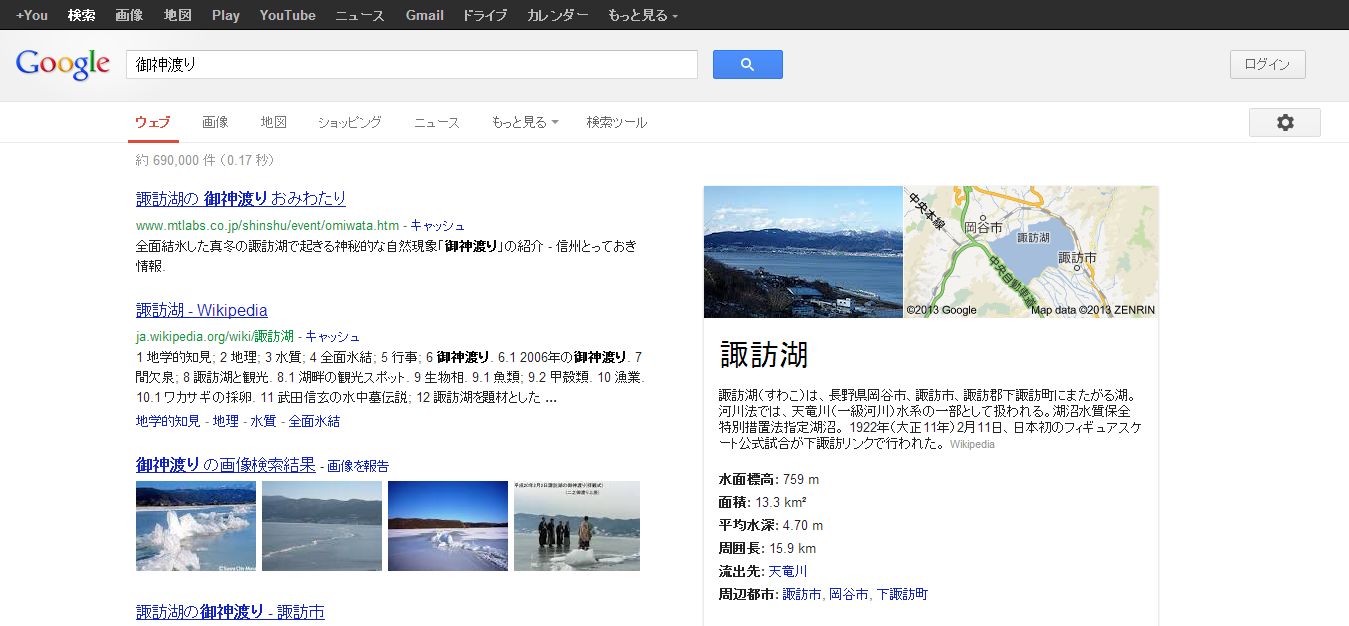This screenshot has height=626, width=1349.
Task: Switch to the ショッピング tab
Action: 350,122
